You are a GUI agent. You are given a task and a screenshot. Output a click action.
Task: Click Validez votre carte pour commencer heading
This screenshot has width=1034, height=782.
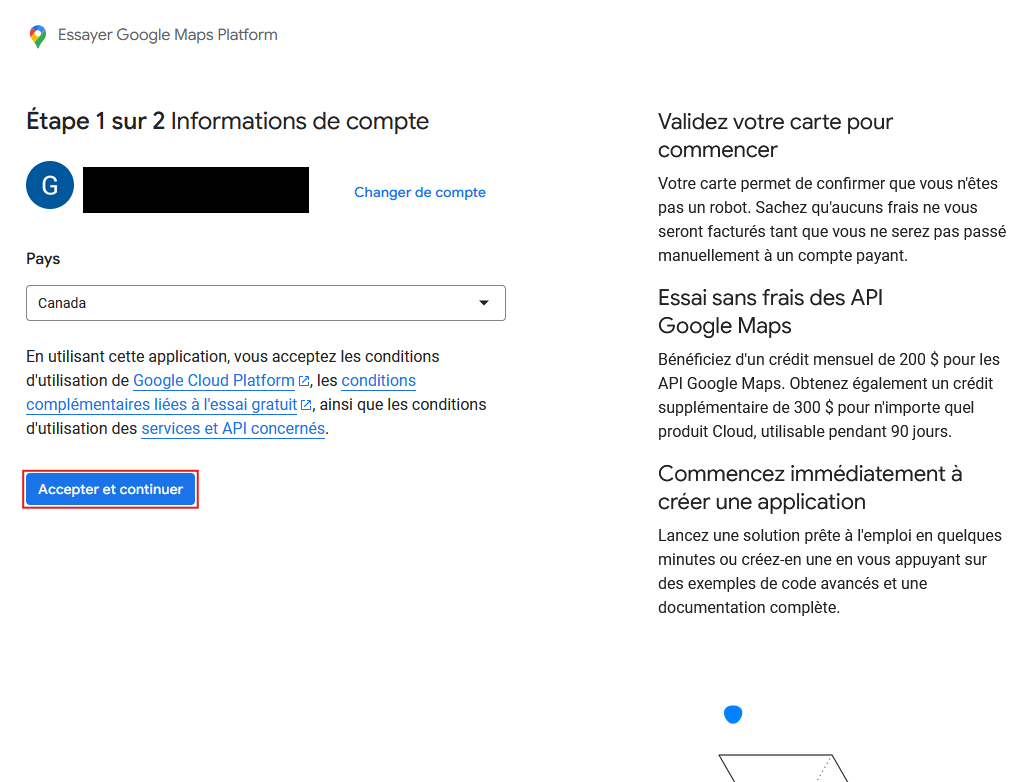click(x=776, y=136)
